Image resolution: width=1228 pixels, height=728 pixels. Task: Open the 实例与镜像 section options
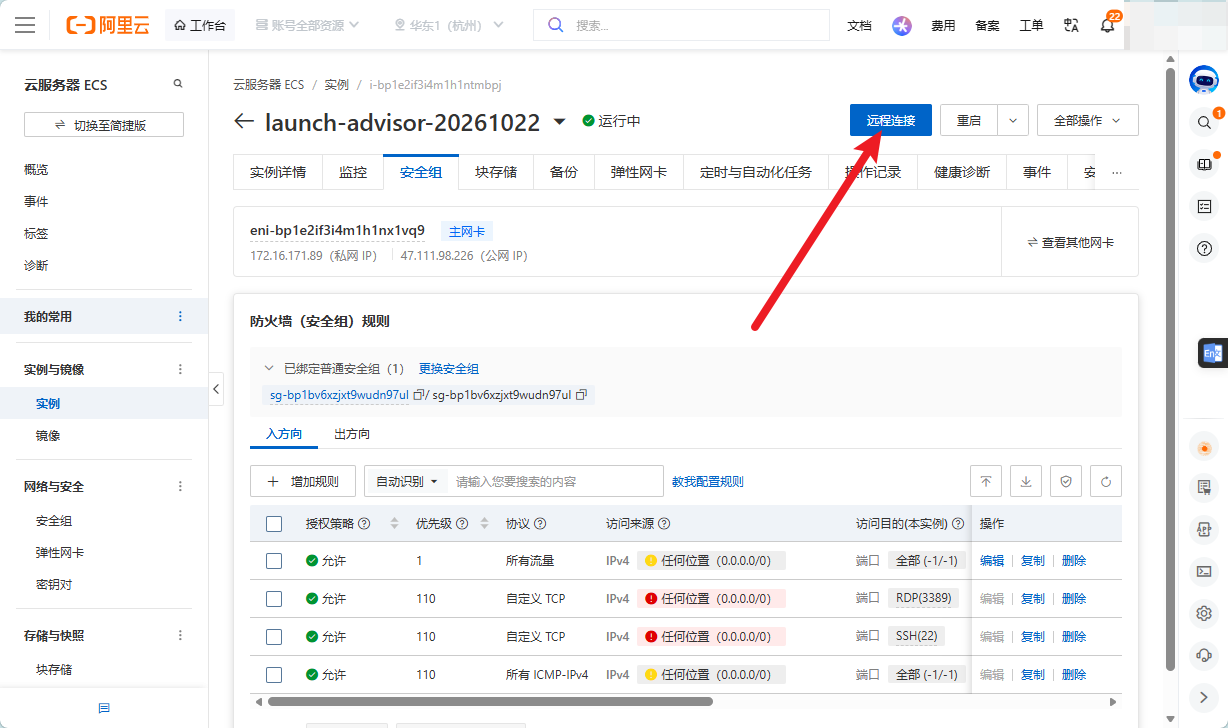tap(180, 369)
